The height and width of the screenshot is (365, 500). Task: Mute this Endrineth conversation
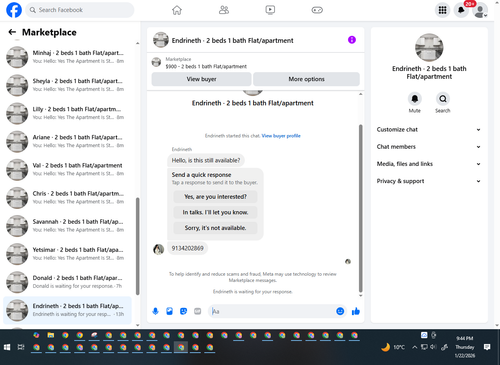415,99
